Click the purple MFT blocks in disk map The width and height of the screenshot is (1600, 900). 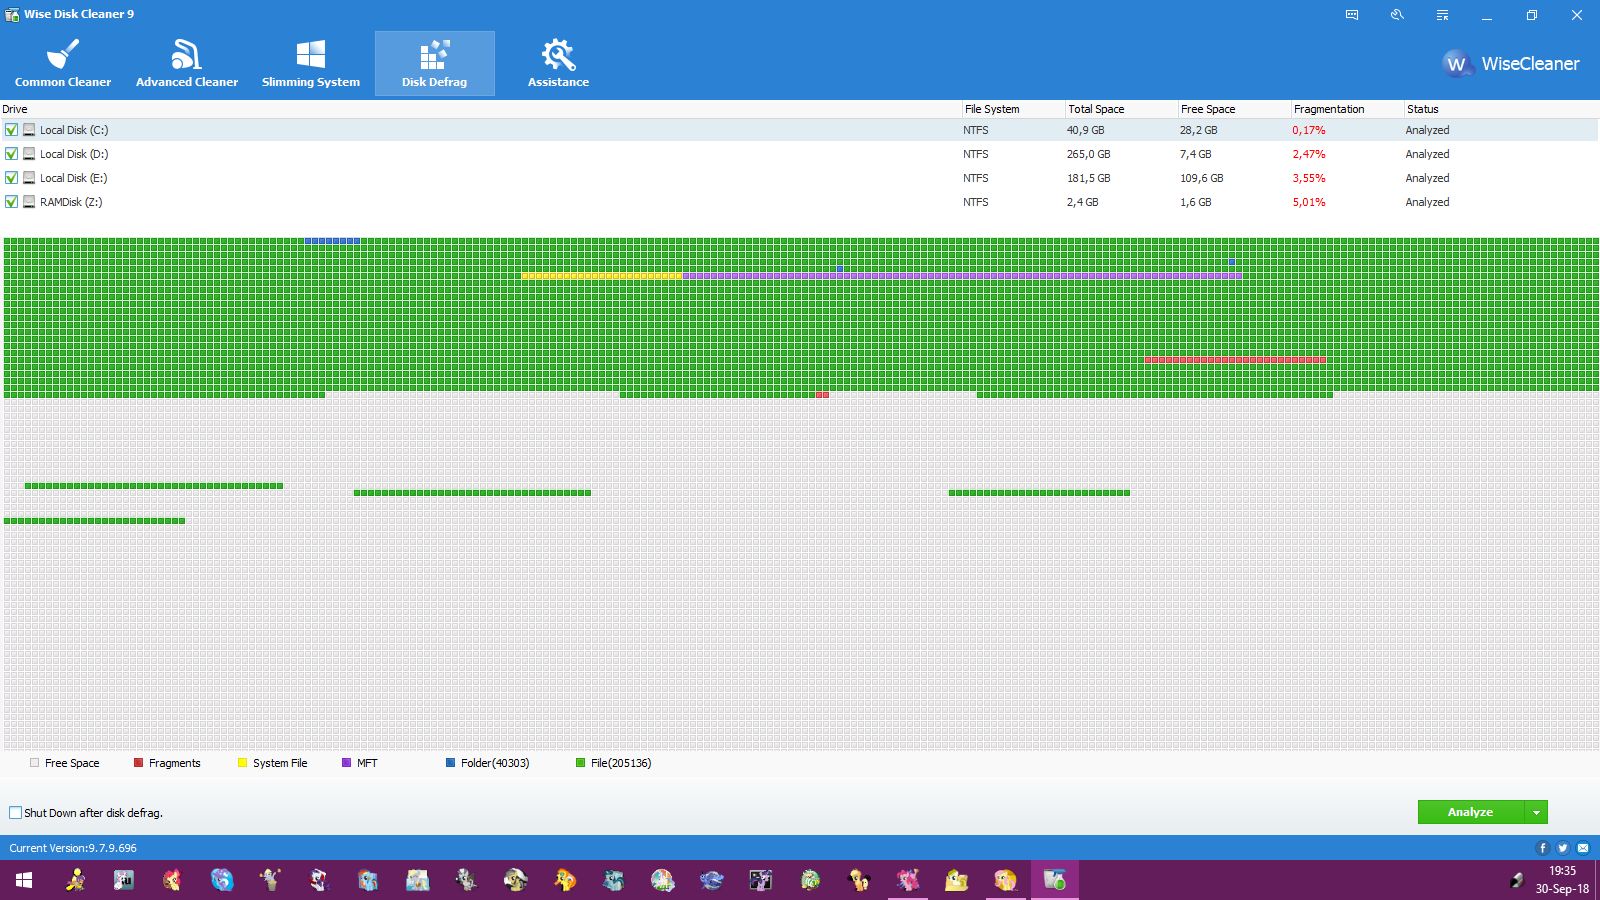tap(962, 276)
